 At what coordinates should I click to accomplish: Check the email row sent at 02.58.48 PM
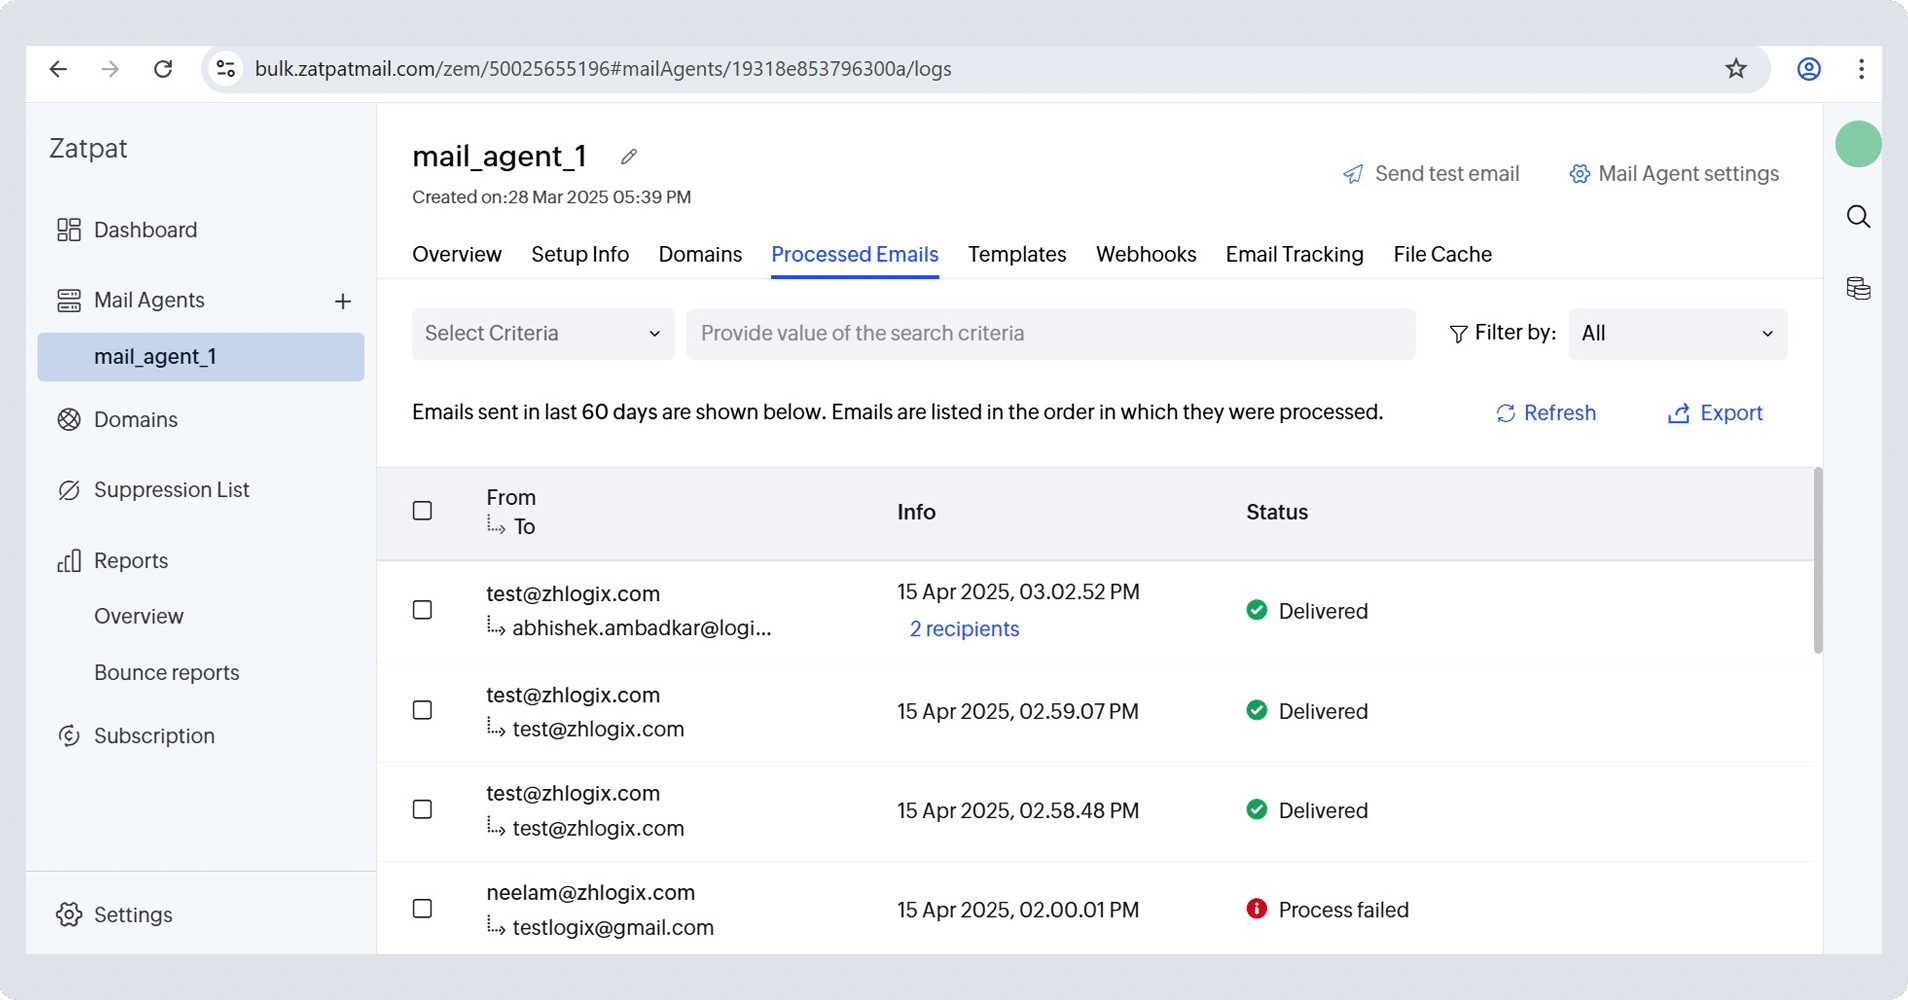423,809
